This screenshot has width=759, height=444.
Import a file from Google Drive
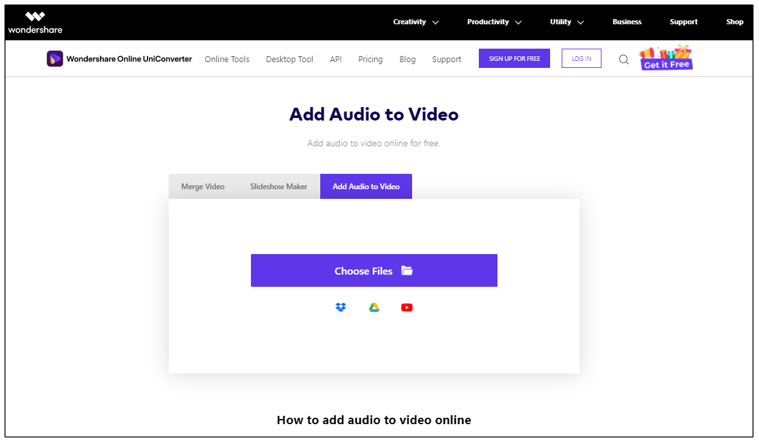[x=374, y=307]
